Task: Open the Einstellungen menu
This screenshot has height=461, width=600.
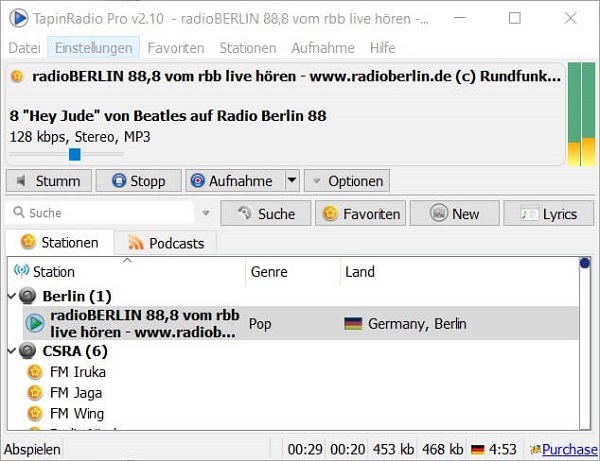Action: [93, 48]
